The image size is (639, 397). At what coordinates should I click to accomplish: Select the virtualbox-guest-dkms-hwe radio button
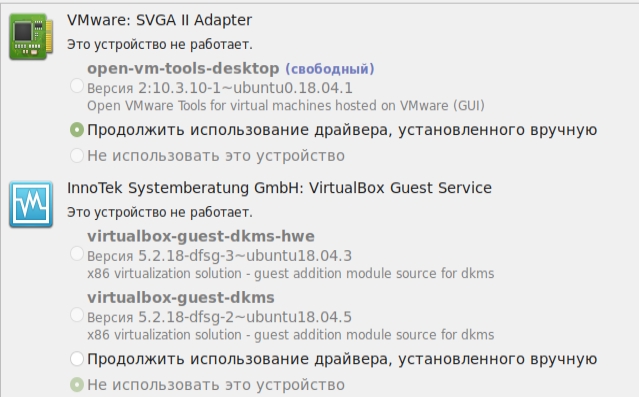pos(77,254)
